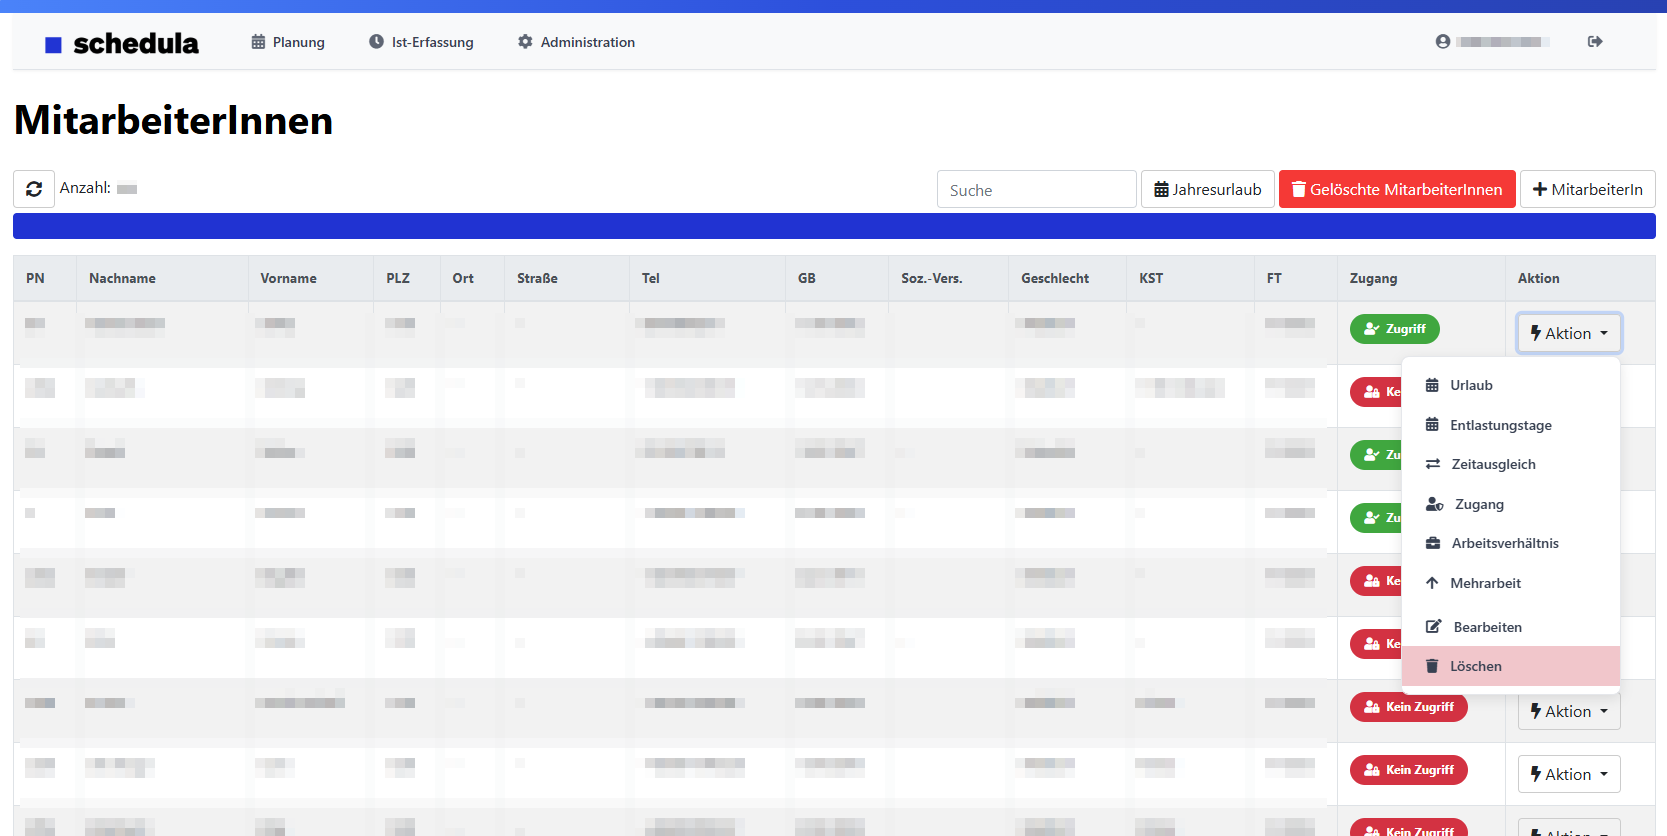Click the schedula logo

point(123,43)
